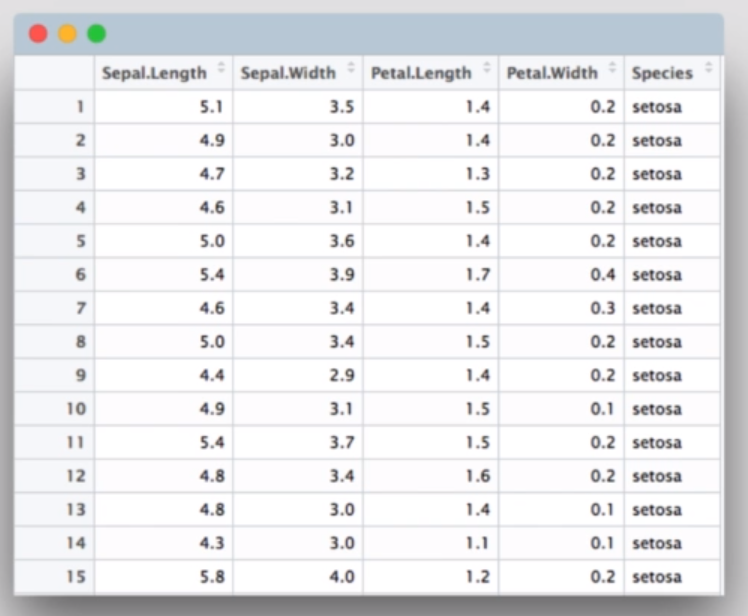Select Sepal.Width value 3.7 in row 11

[298, 442]
